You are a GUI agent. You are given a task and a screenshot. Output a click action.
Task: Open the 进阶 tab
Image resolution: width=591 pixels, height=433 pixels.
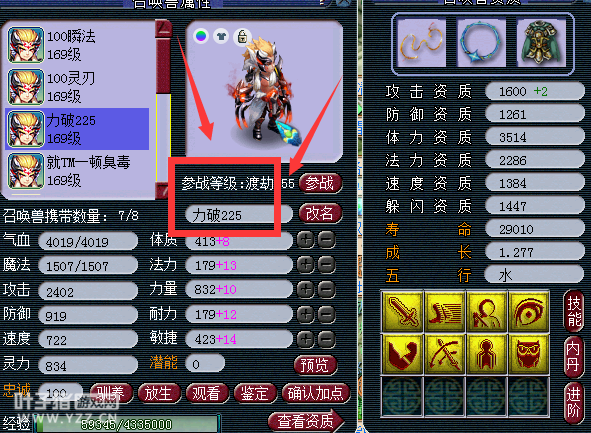pos(573,402)
